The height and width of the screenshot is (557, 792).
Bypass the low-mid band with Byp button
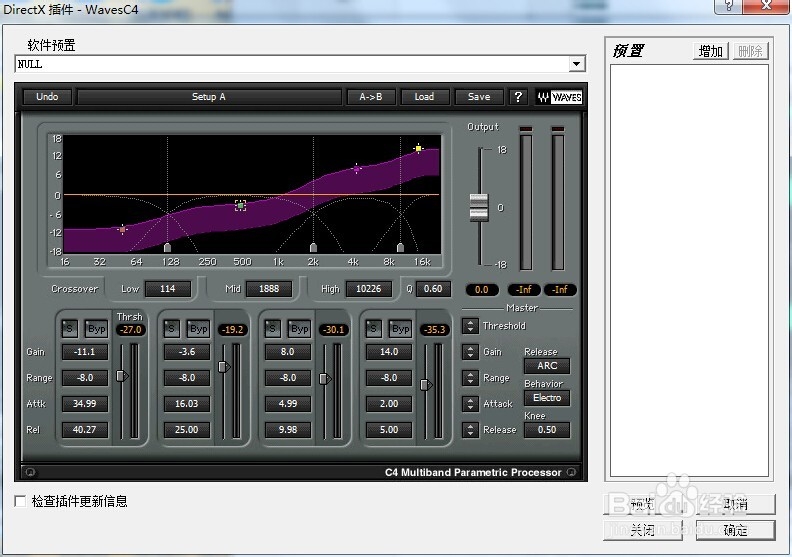[198, 329]
